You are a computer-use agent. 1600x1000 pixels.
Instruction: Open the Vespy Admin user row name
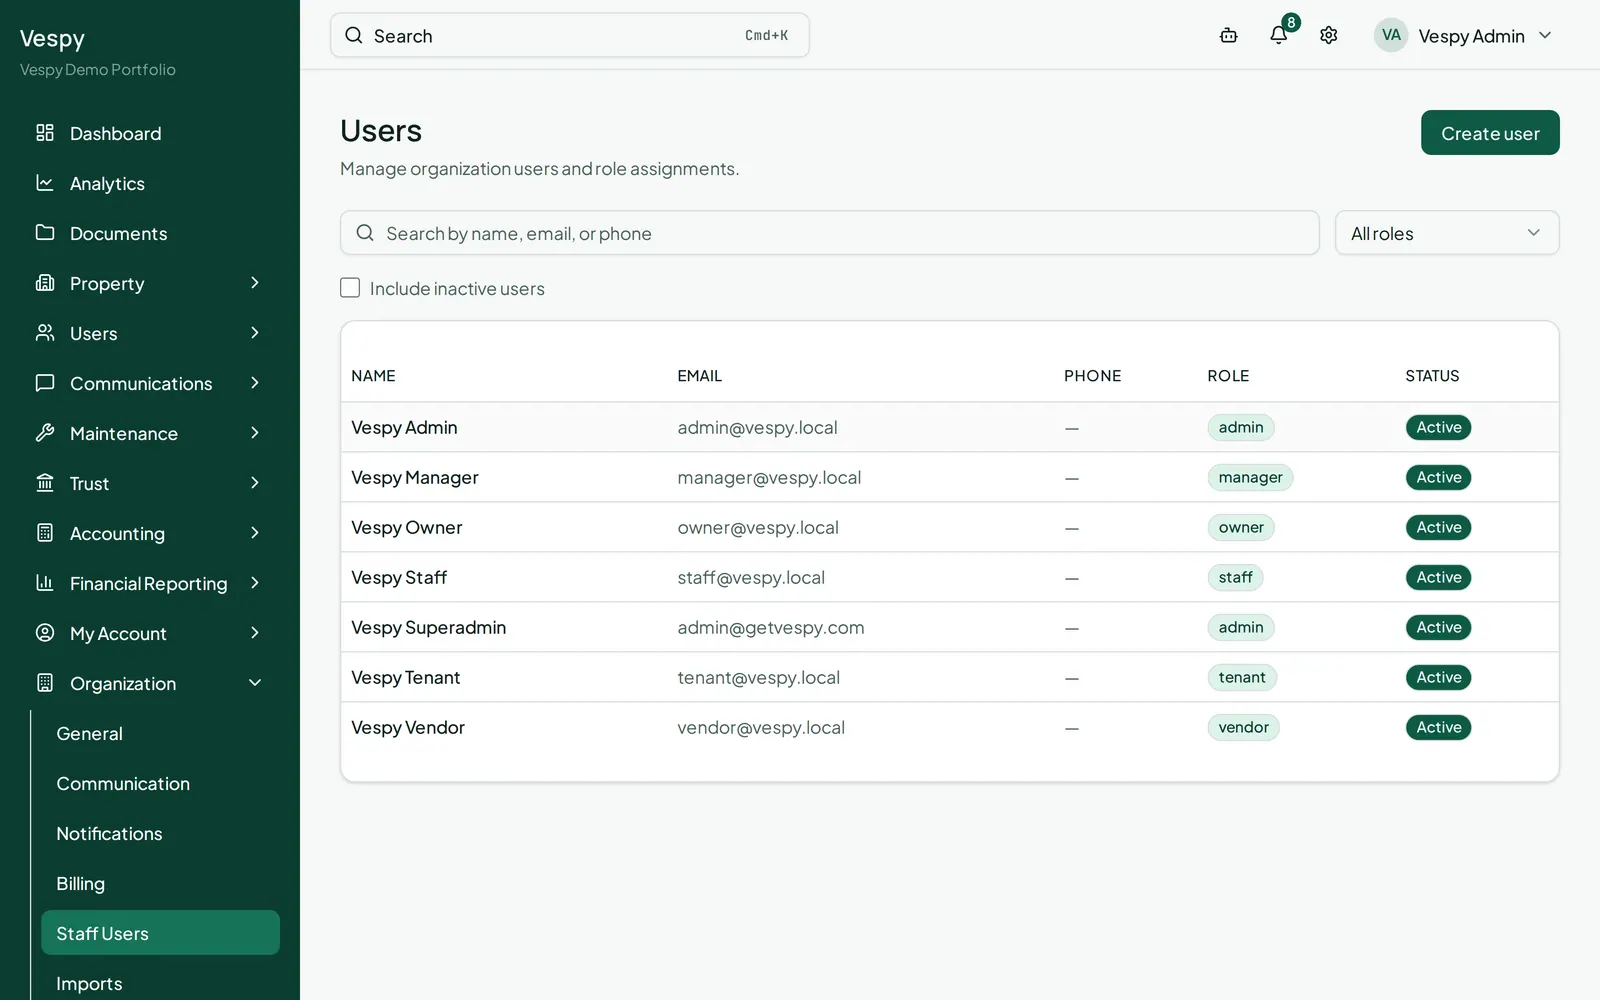click(404, 427)
